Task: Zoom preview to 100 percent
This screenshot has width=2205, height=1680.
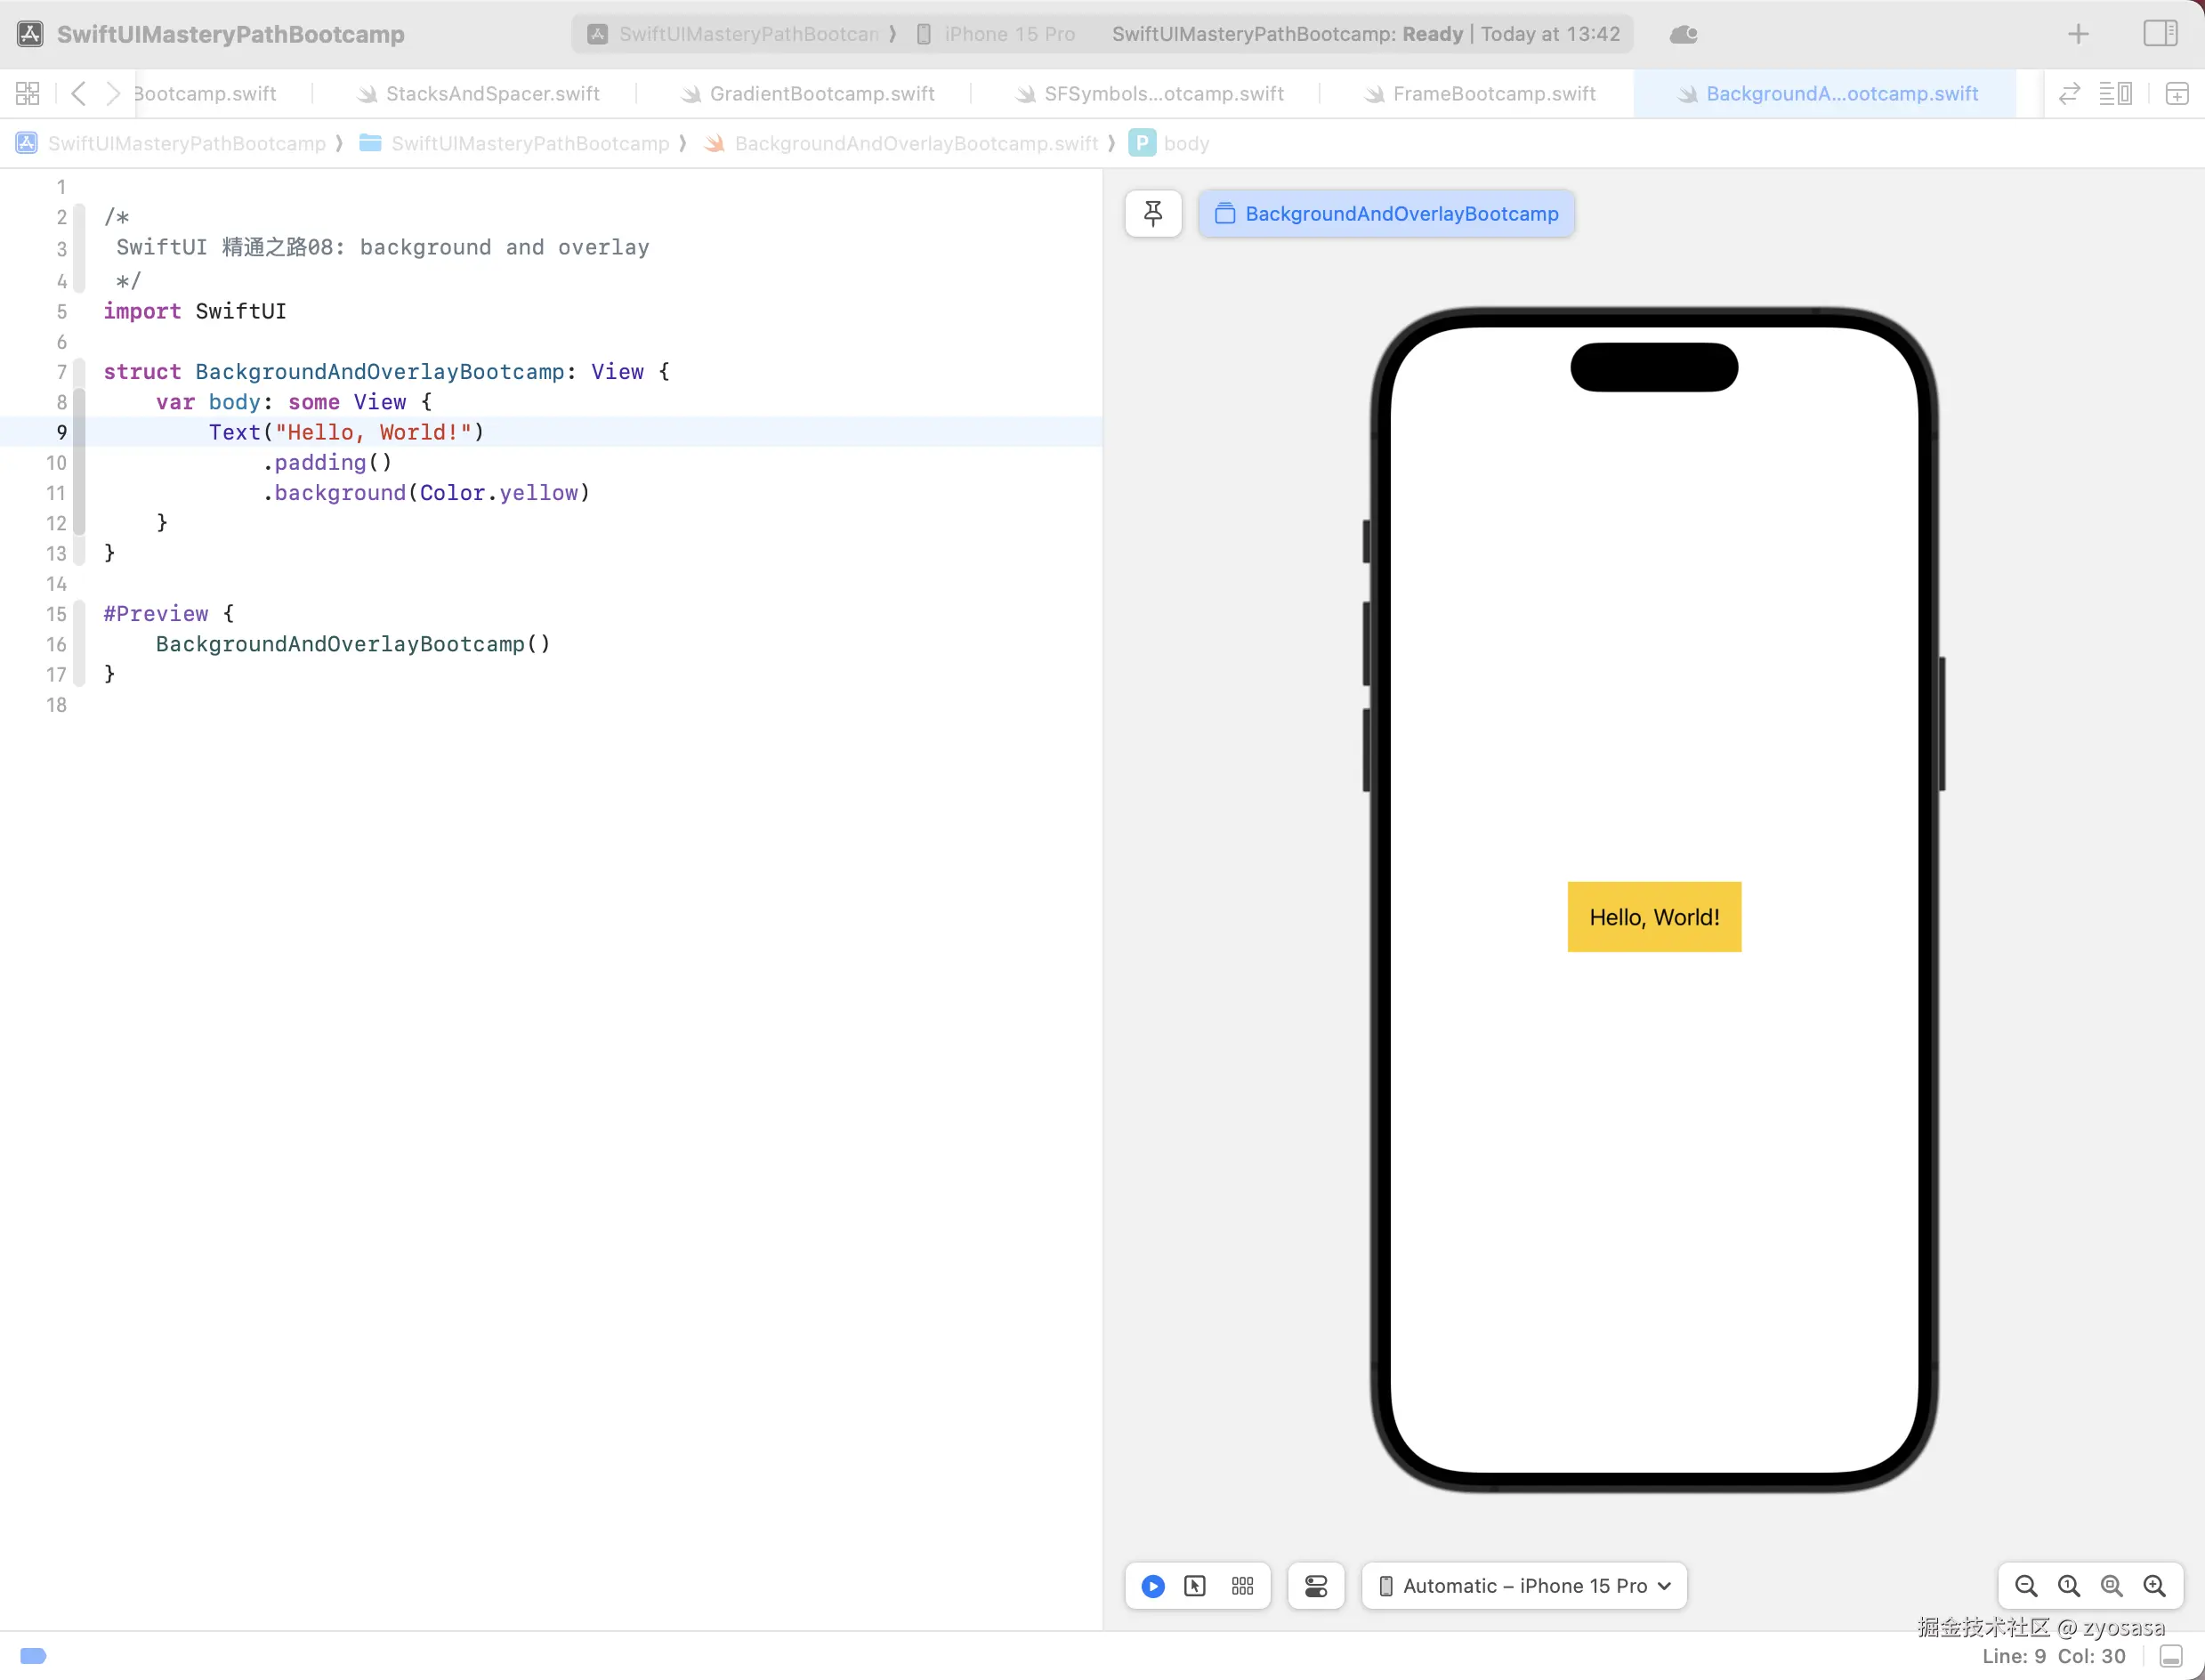Action: (x=2069, y=1586)
